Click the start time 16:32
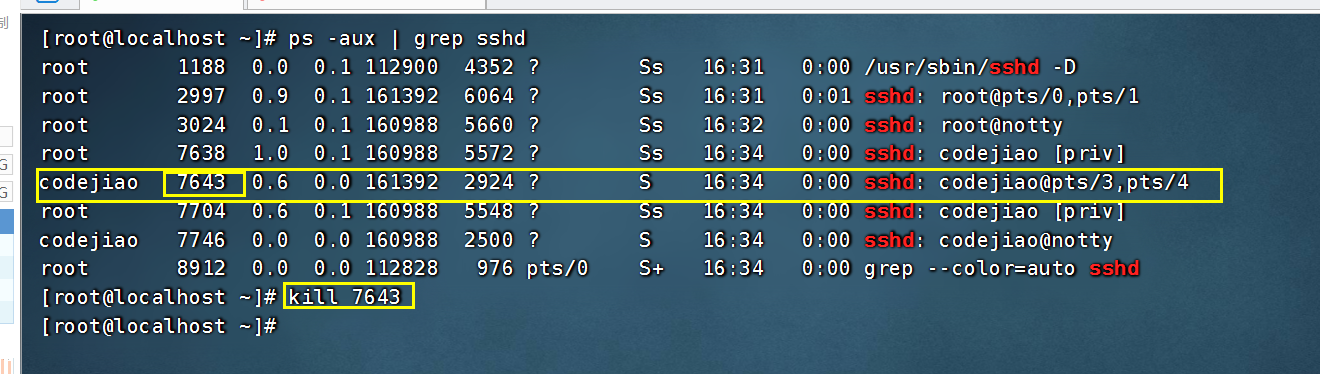This screenshot has height=374, width=1320. [733, 126]
